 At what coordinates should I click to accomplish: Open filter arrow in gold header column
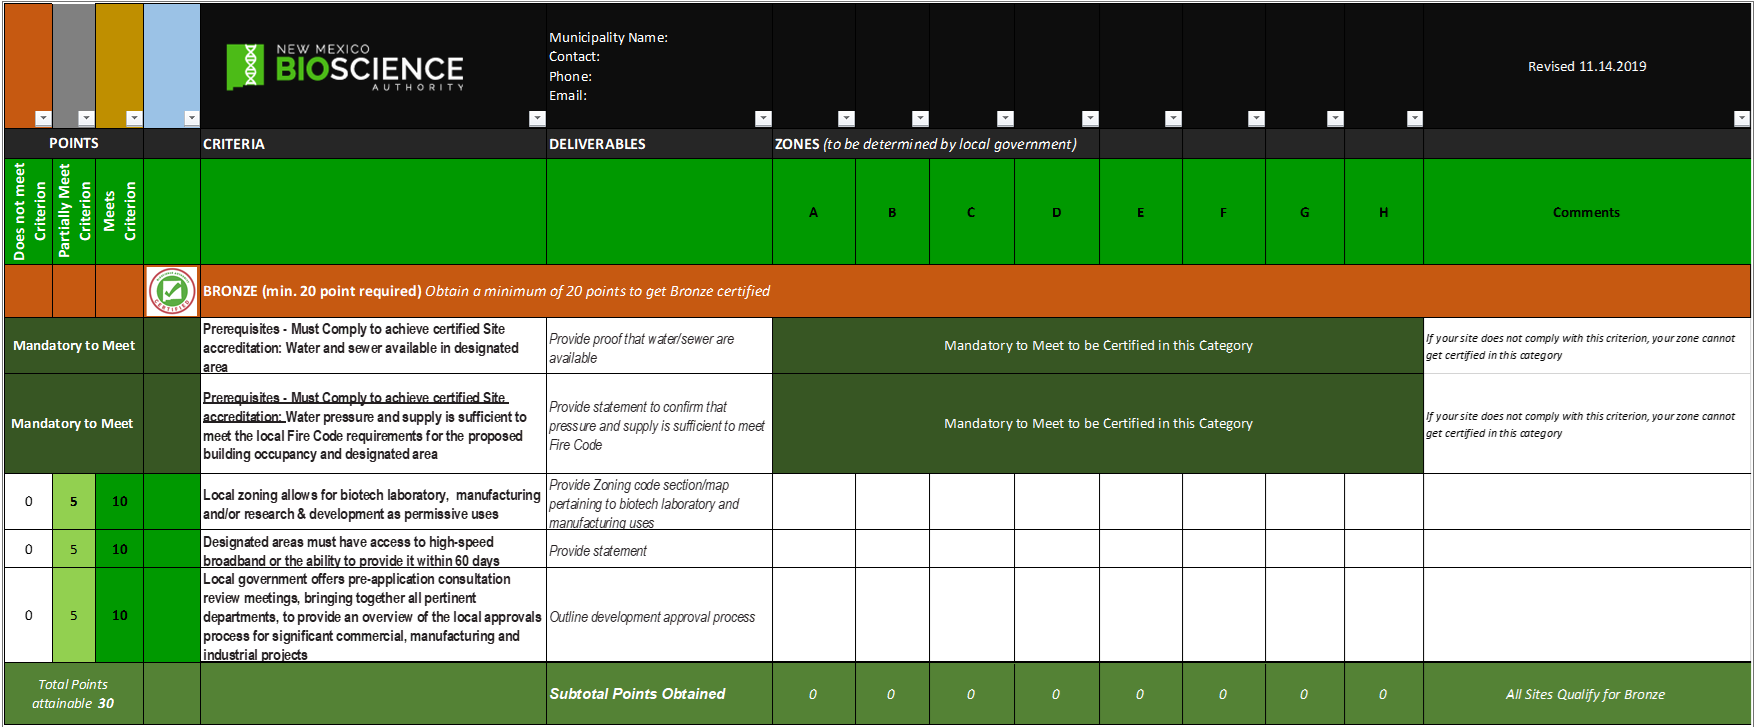pyautogui.click(x=134, y=118)
